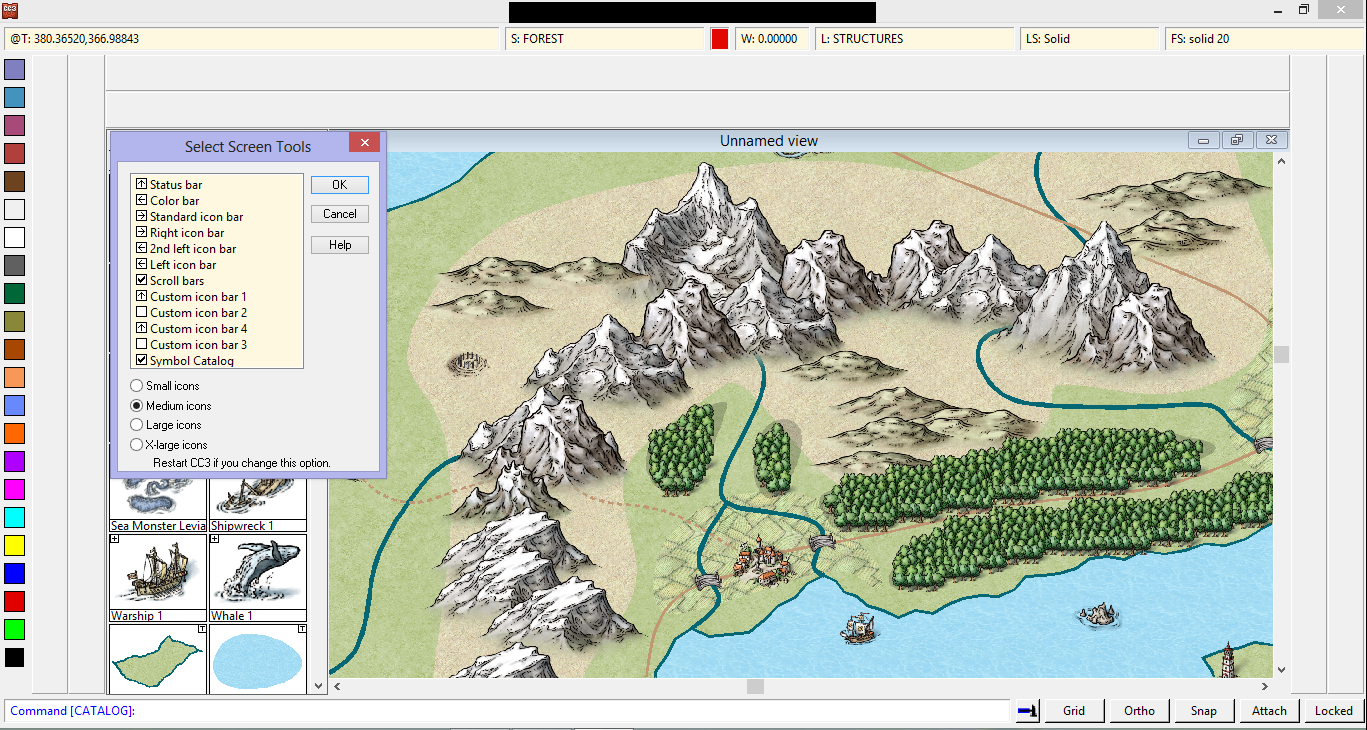Pick the orange color swatch
The height and width of the screenshot is (730, 1367).
click(14, 434)
